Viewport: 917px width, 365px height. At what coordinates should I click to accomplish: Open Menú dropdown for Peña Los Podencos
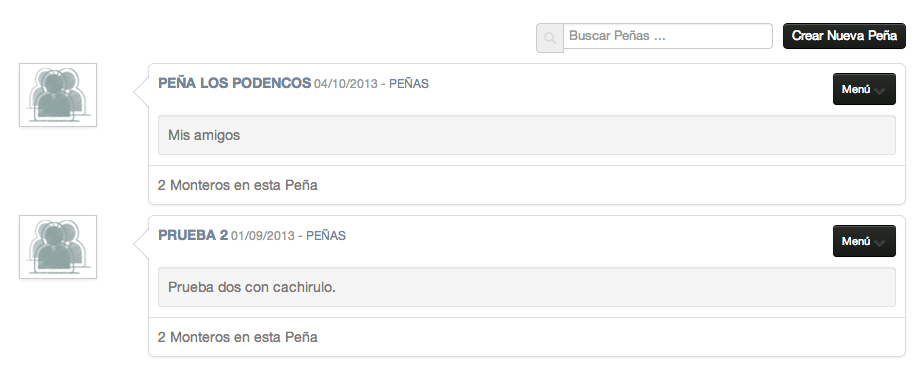coord(864,89)
